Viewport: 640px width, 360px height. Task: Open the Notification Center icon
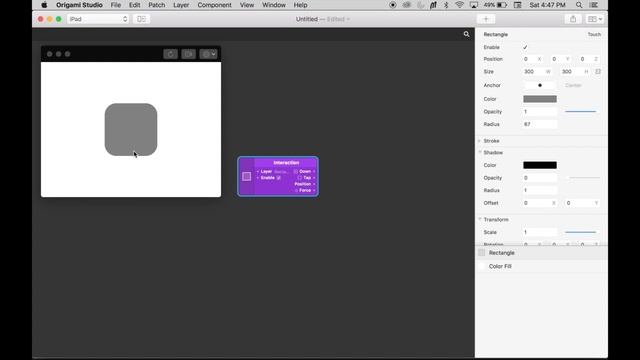coord(594,5)
